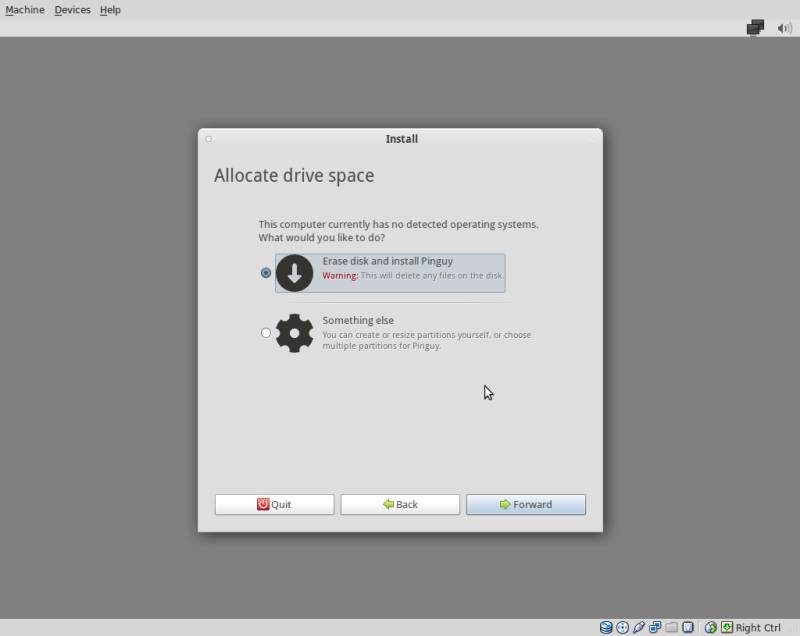This screenshot has width=800, height=636.
Task: Click the Install window menu button
Action: click(209, 139)
